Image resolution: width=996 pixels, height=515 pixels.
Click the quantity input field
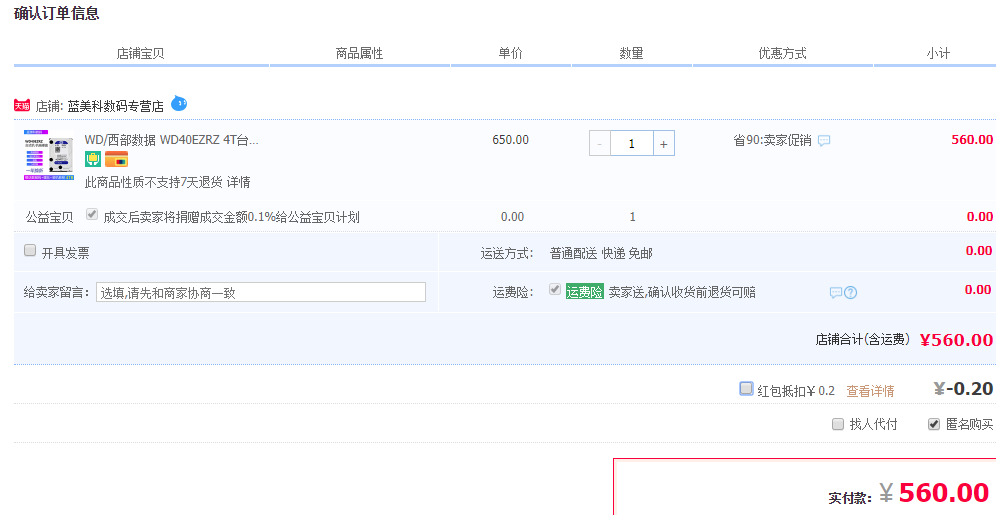(631, 144)
